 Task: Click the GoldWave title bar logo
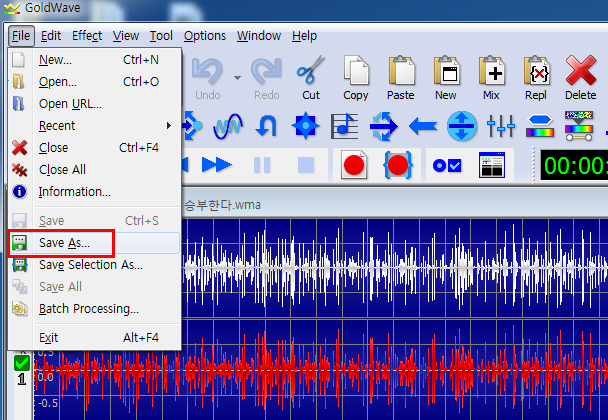pyautogui.click(x=12, y=8)
